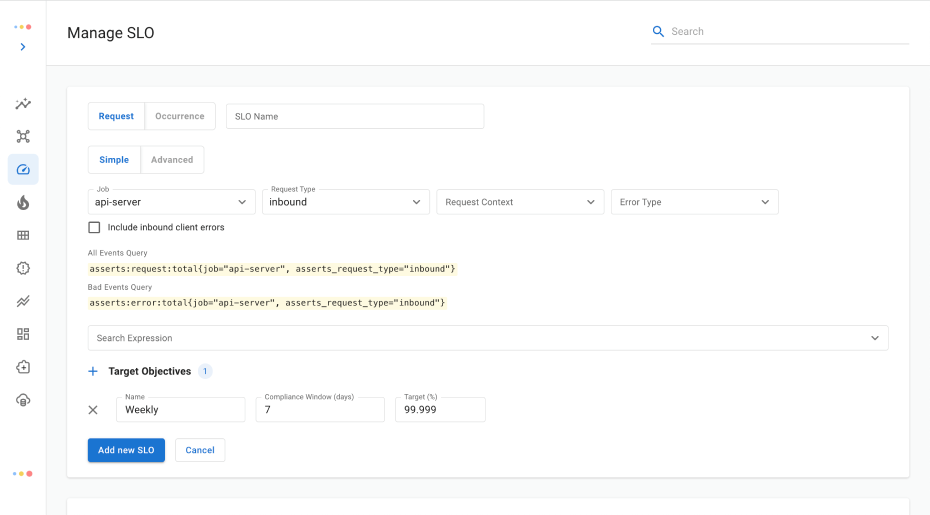This screenshot has height=515, width=930.
Task: Add a new target objective with plus icon
Action: (x=93, y=371)
